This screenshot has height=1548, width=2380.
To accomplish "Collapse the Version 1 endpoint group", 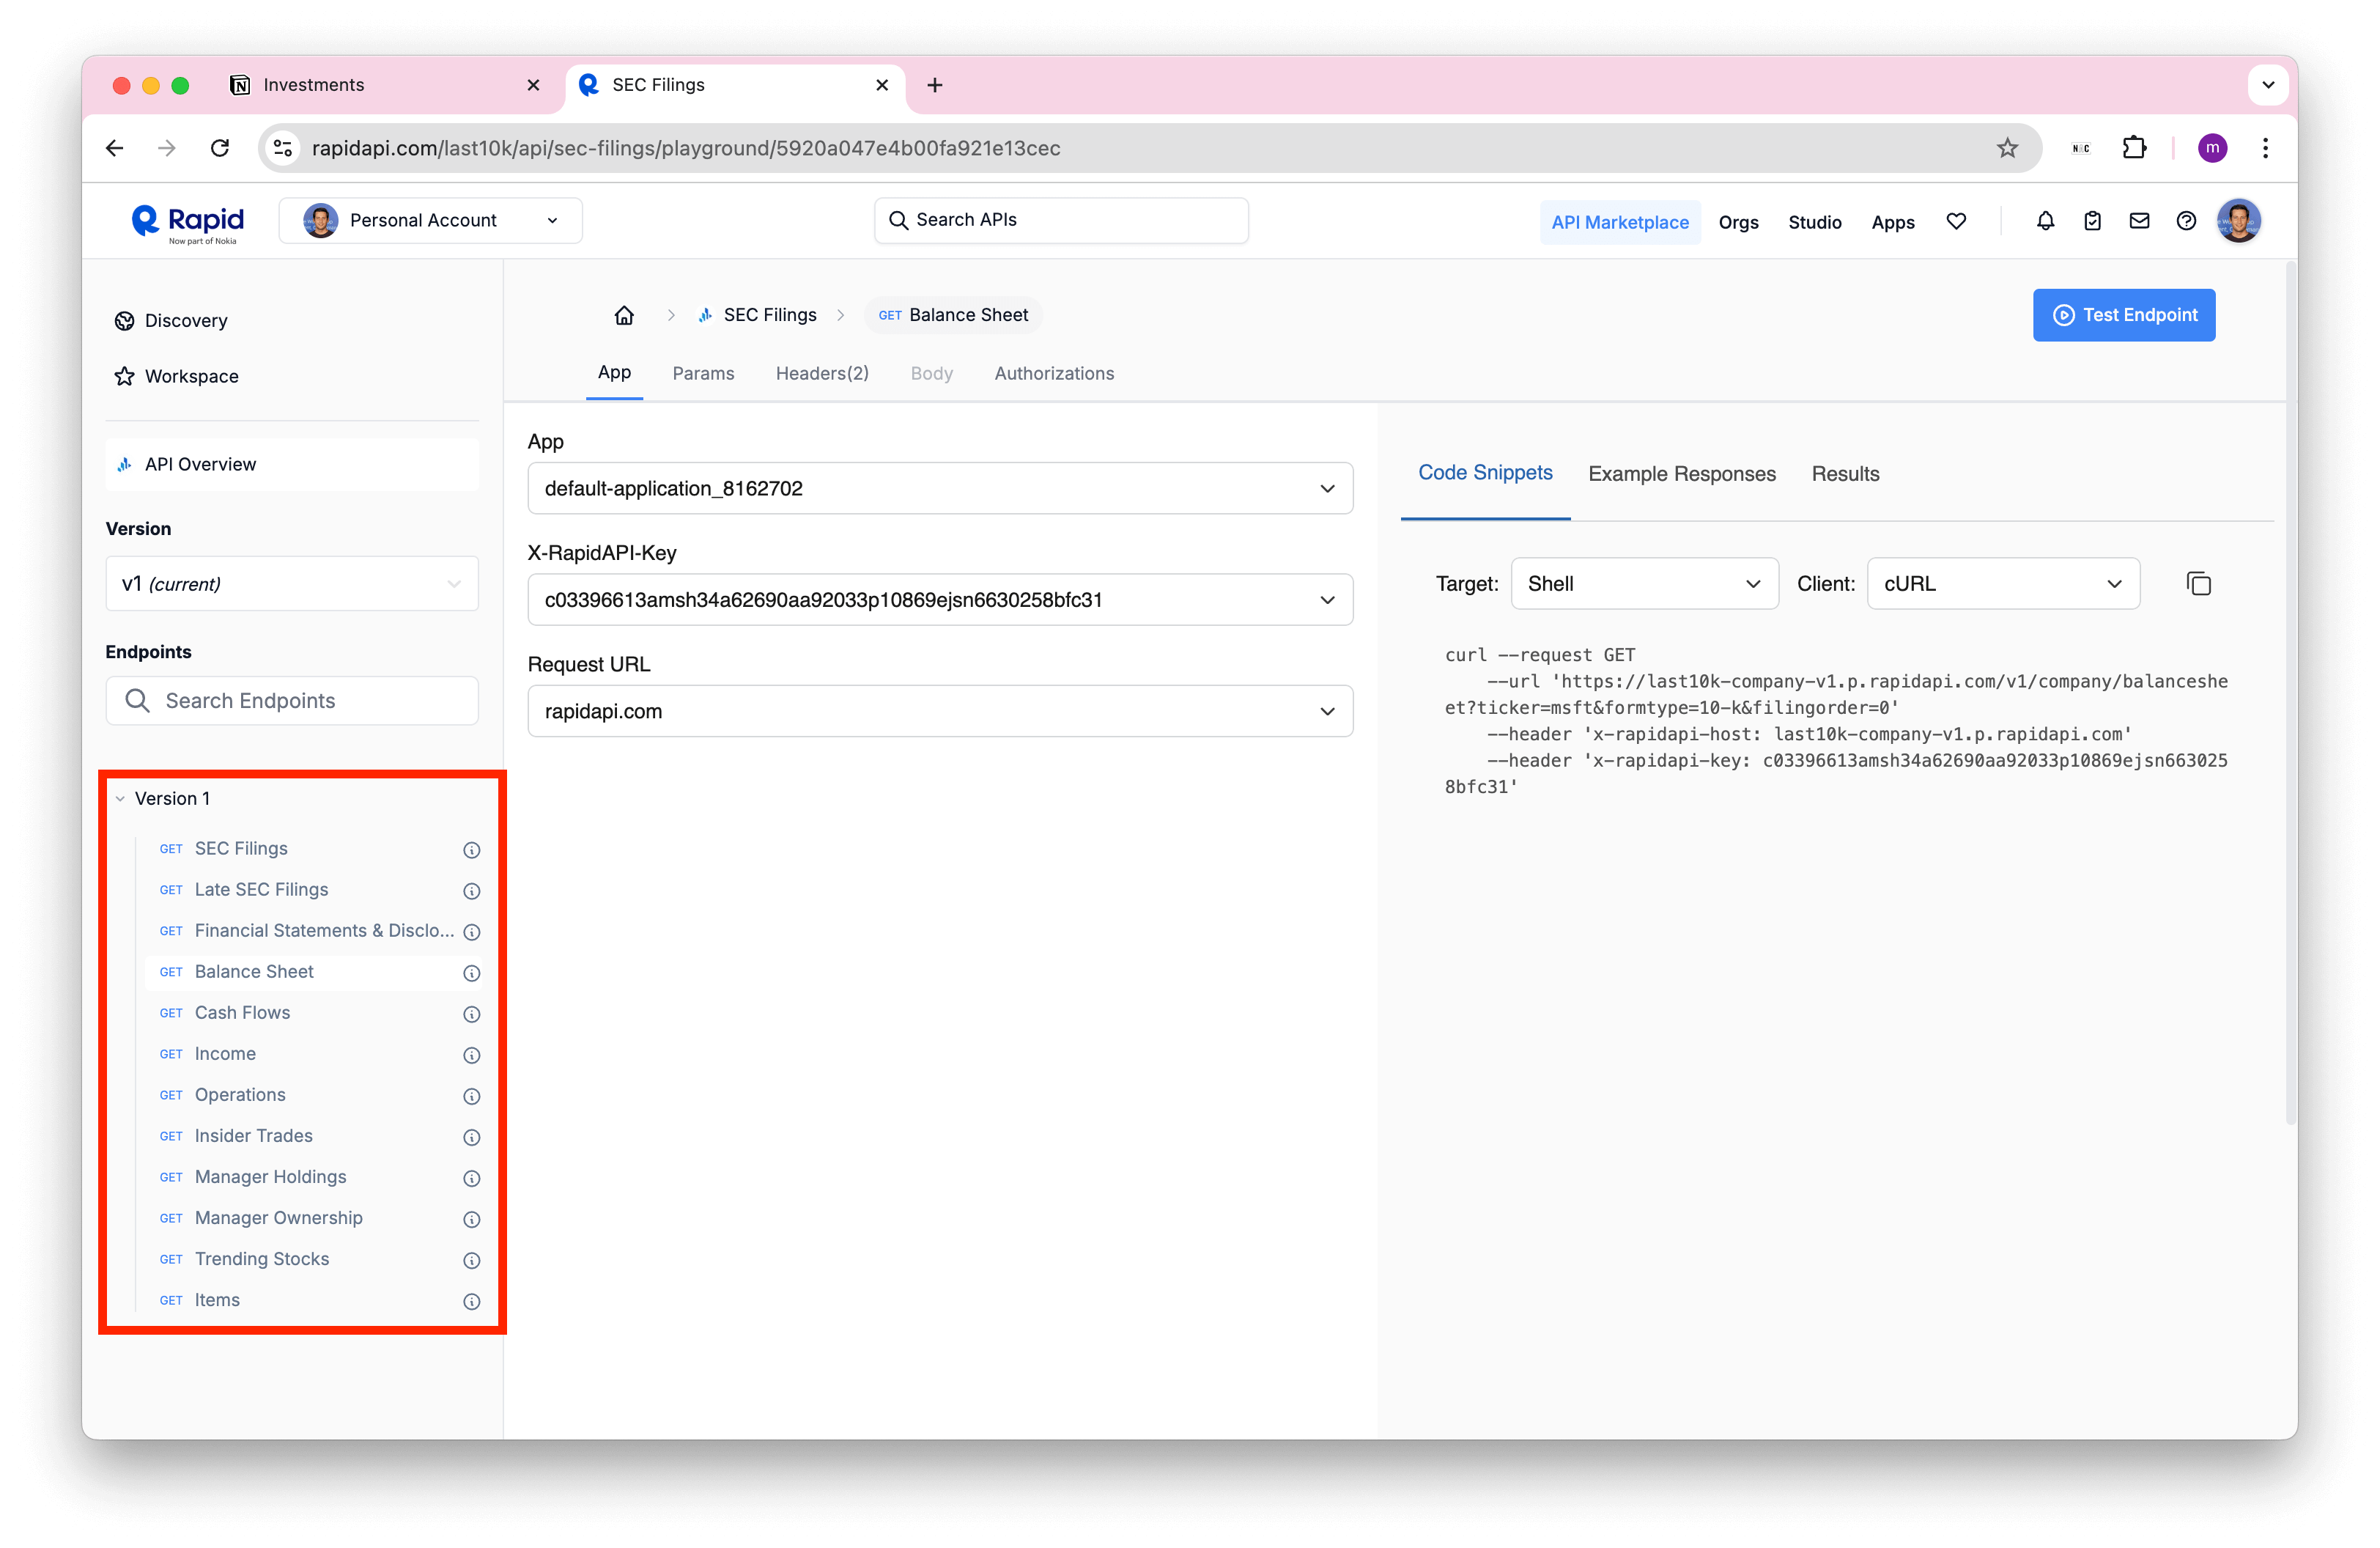I will [x=120, y=798].
